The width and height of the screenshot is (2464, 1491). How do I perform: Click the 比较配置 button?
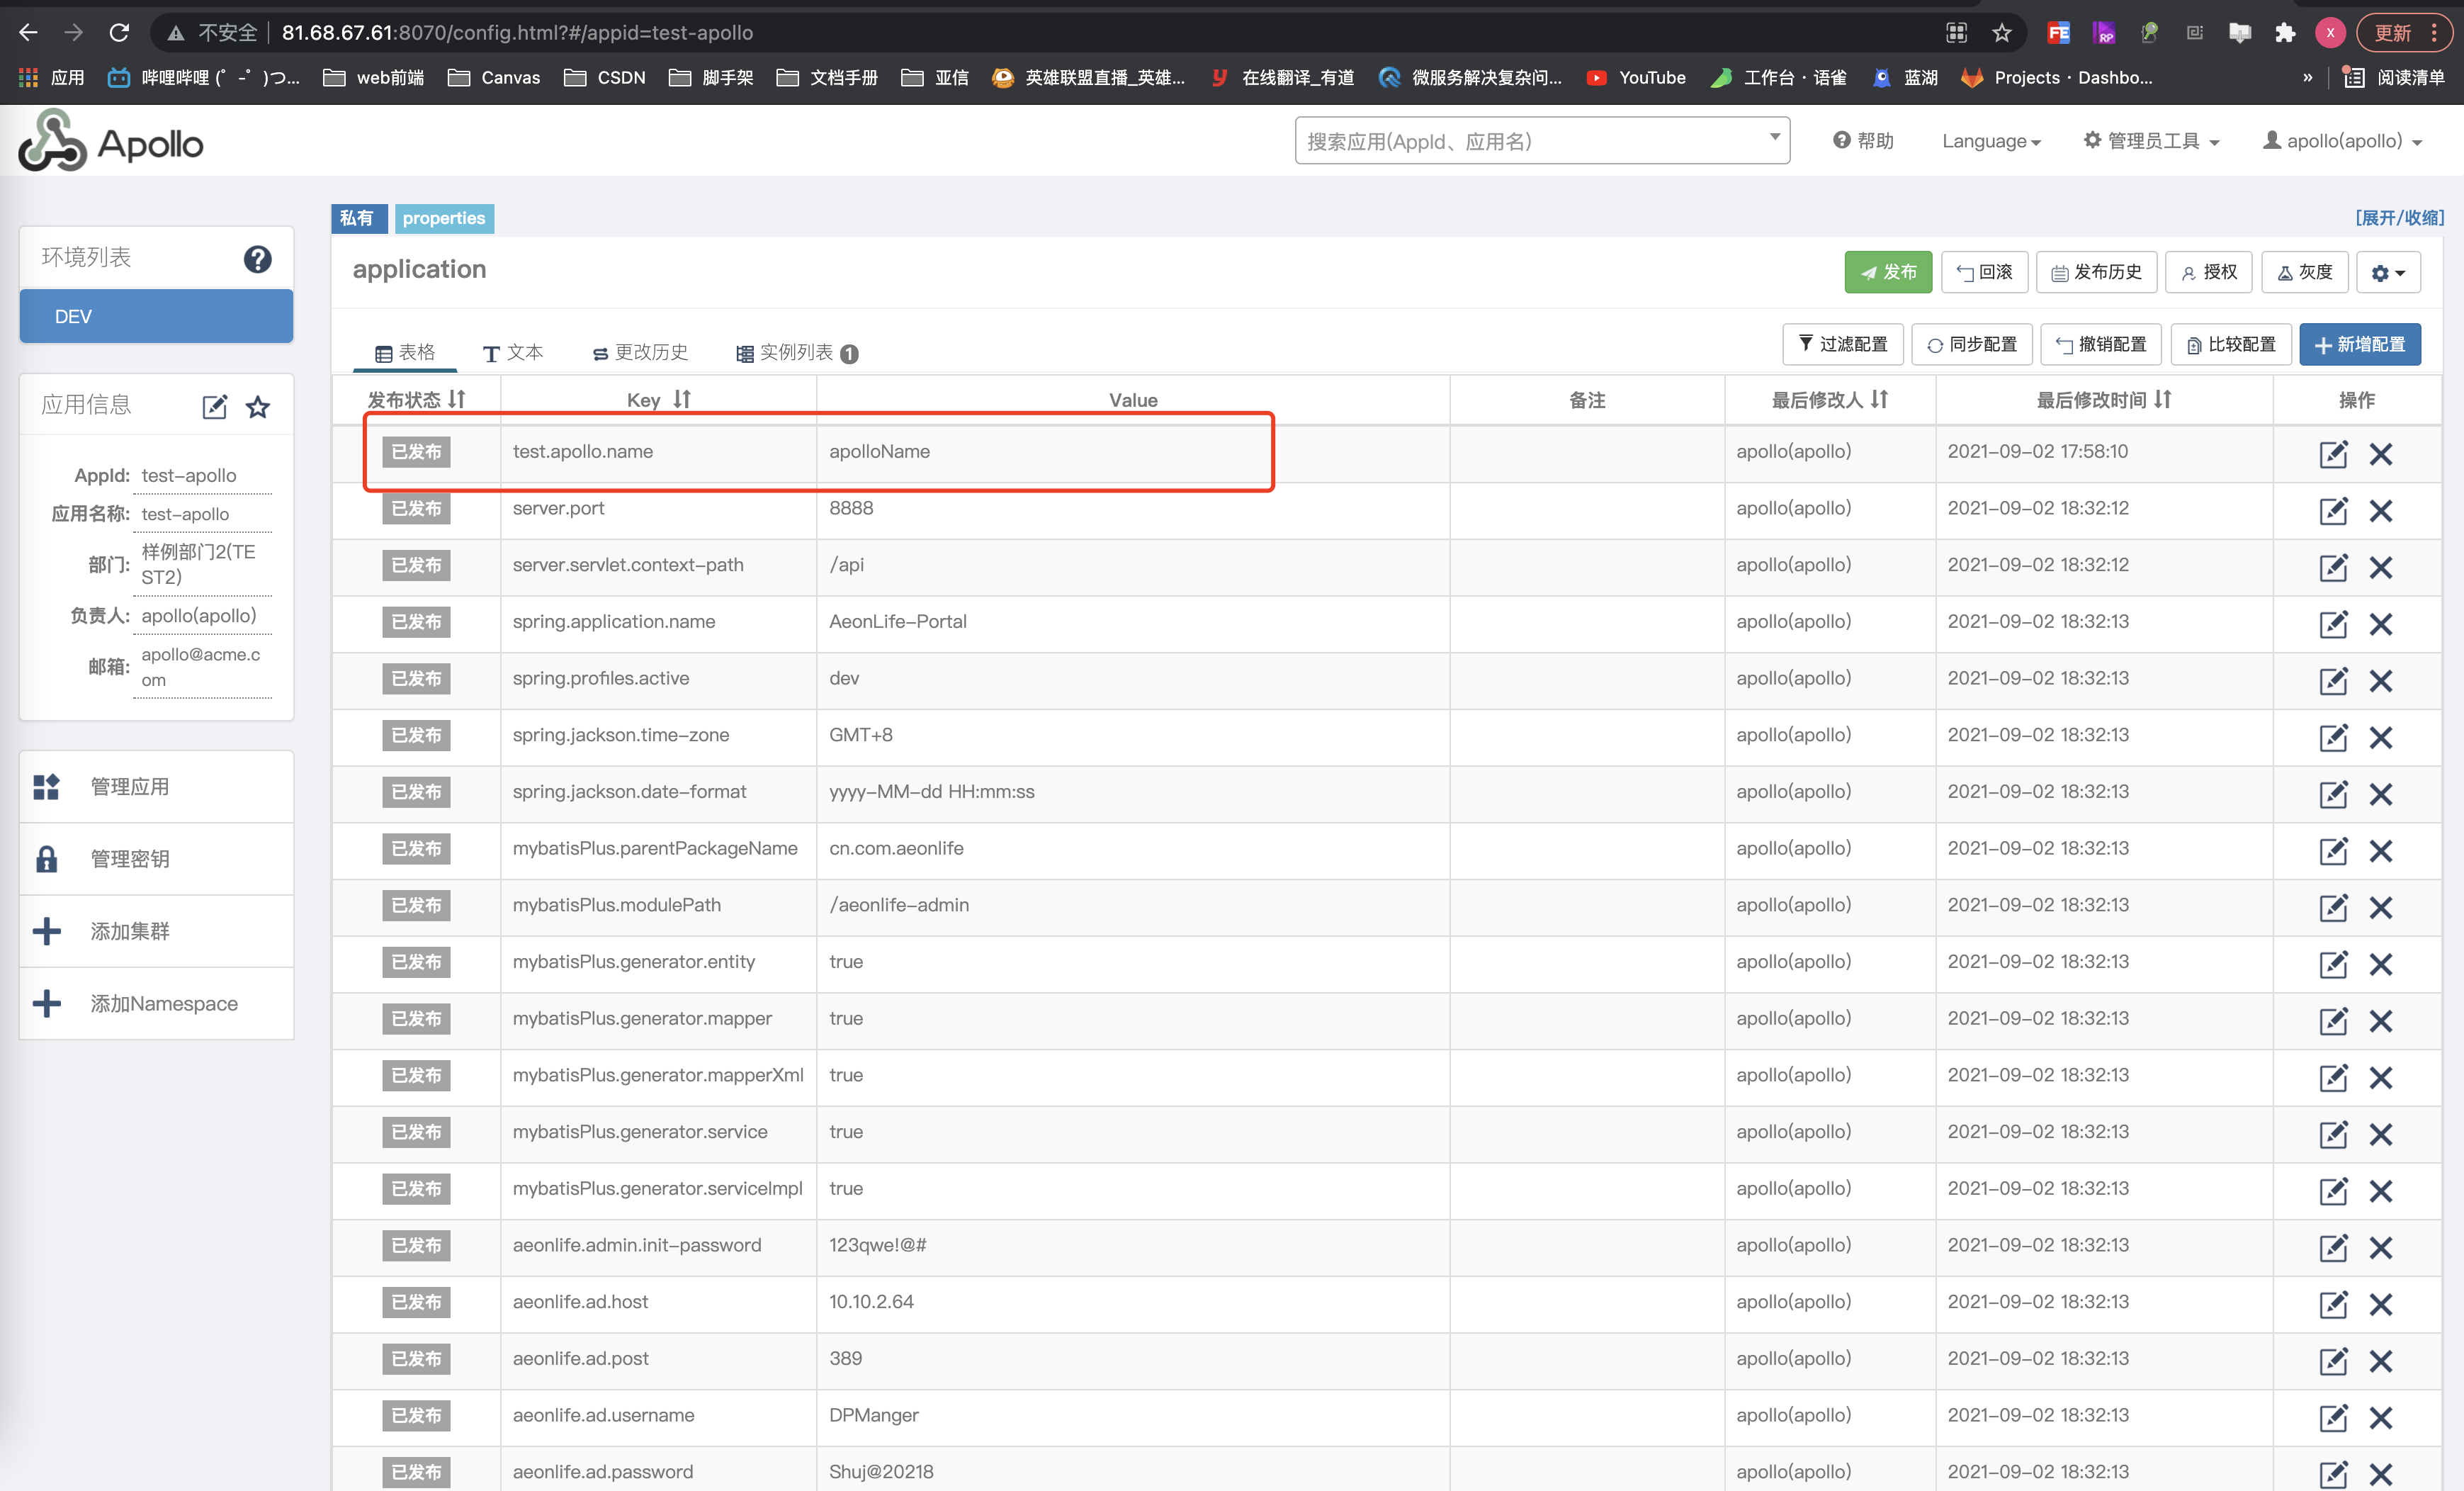pos(2230,344)
